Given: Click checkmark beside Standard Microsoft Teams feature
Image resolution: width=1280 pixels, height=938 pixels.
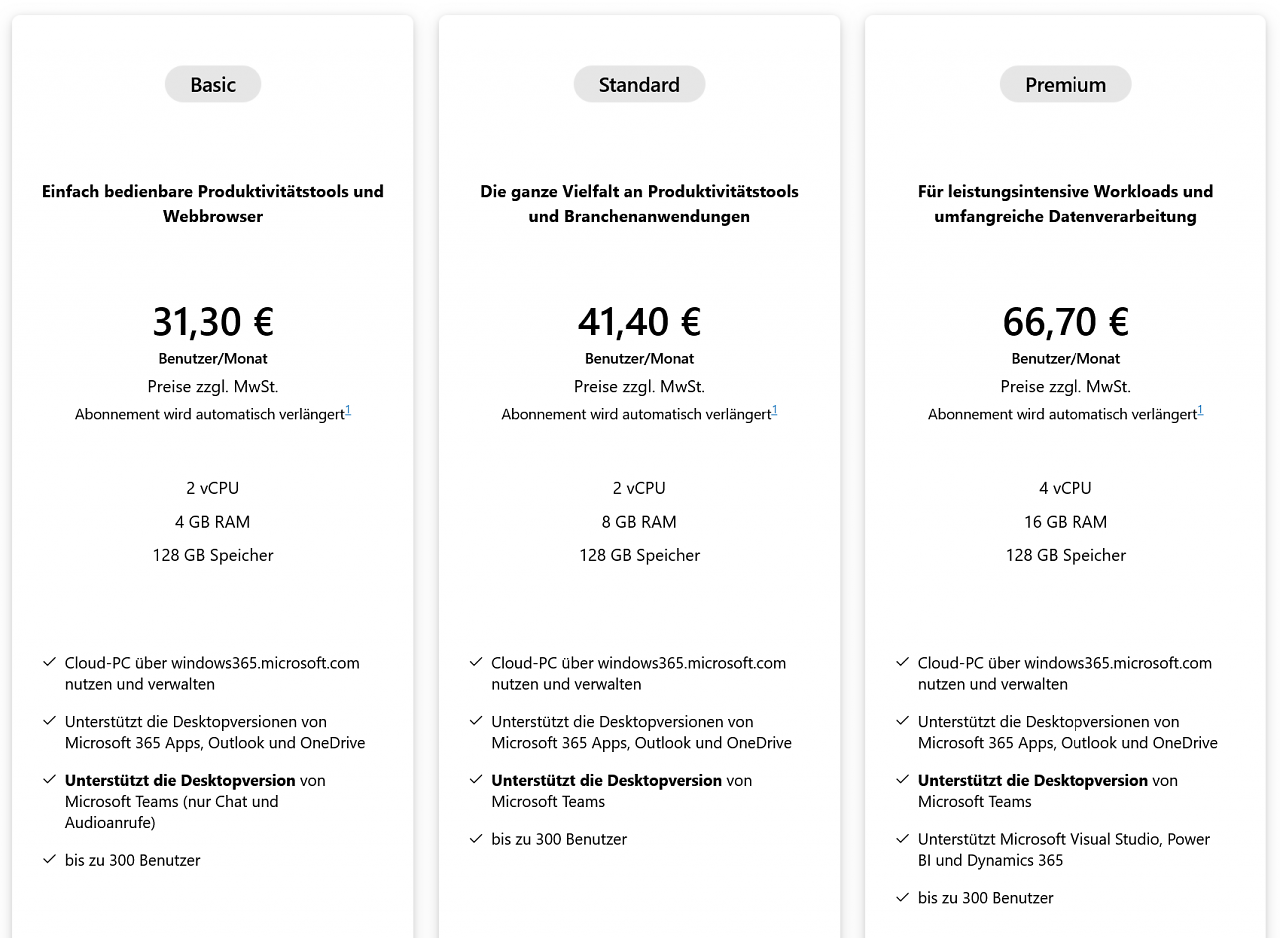Looking at the screenshot, I should (476, 779).
